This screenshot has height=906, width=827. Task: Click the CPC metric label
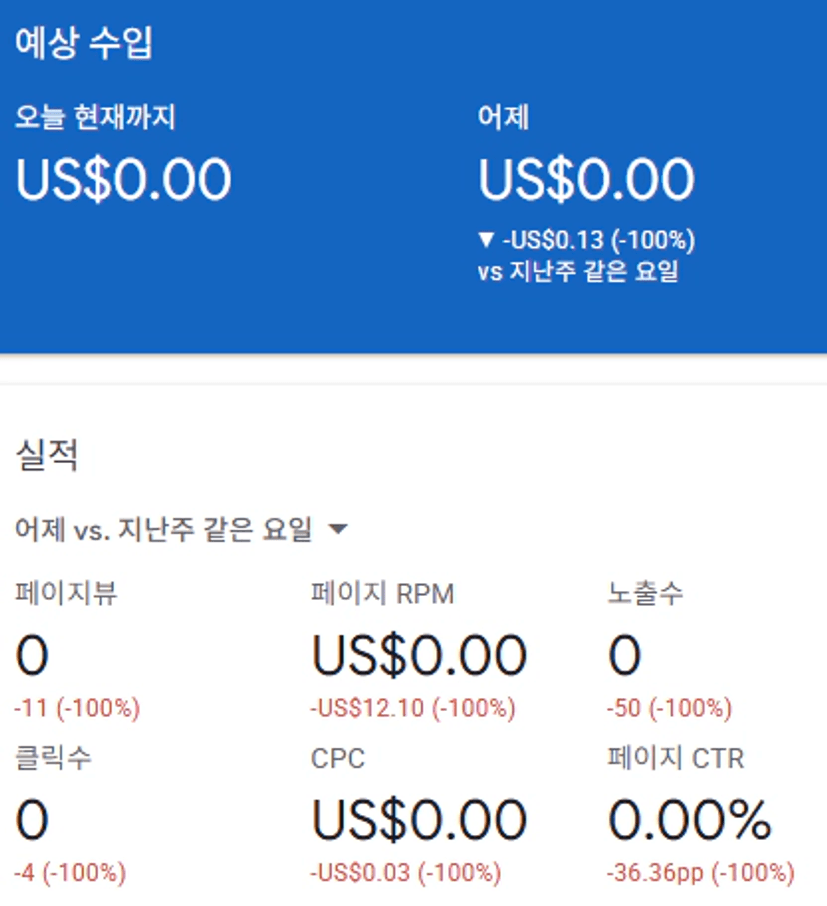[338, 759]
